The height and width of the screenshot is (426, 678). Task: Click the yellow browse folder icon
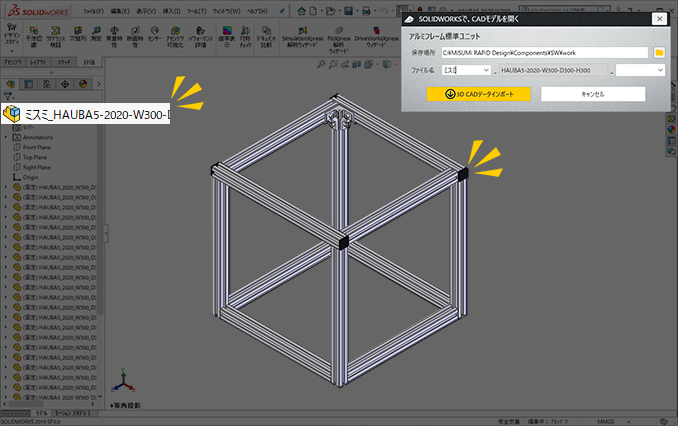tap(659, 52)
